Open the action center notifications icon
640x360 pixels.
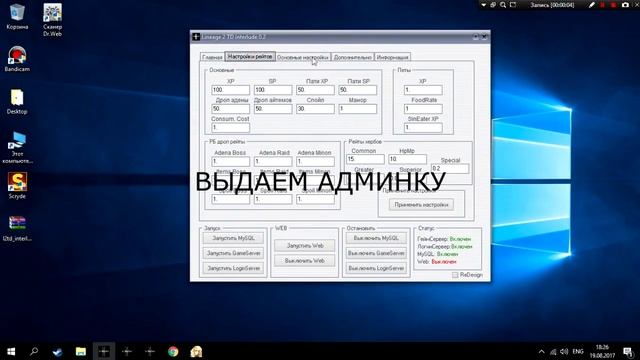(x=629, y=351)
